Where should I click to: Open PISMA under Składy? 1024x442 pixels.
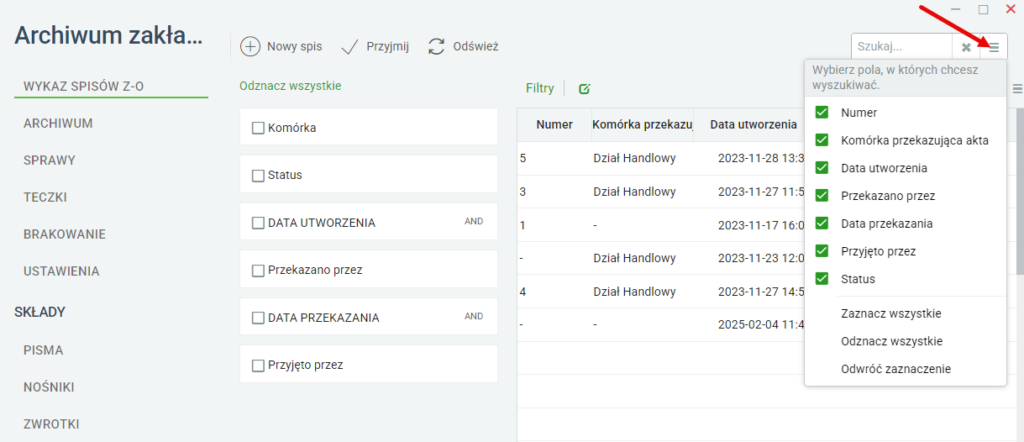(43, 351)
